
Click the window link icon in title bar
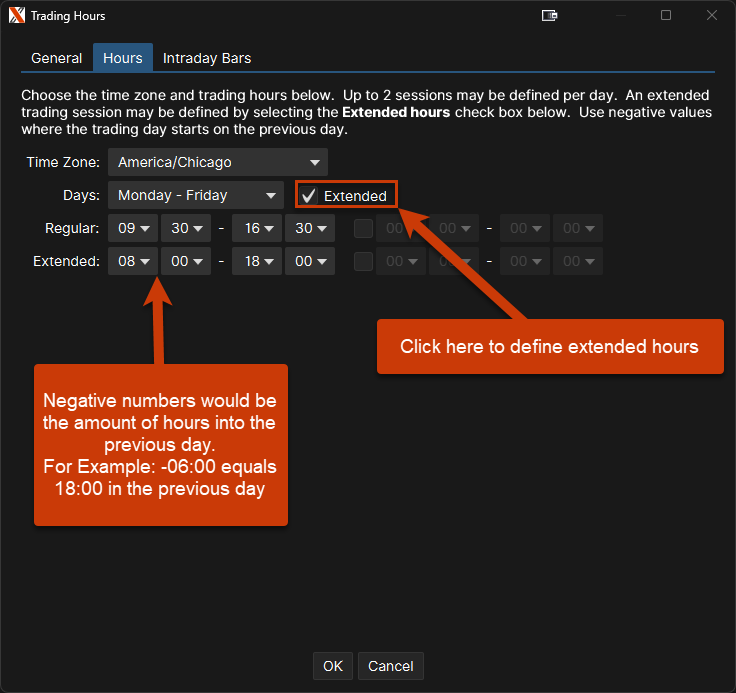[x=549, y=16]
